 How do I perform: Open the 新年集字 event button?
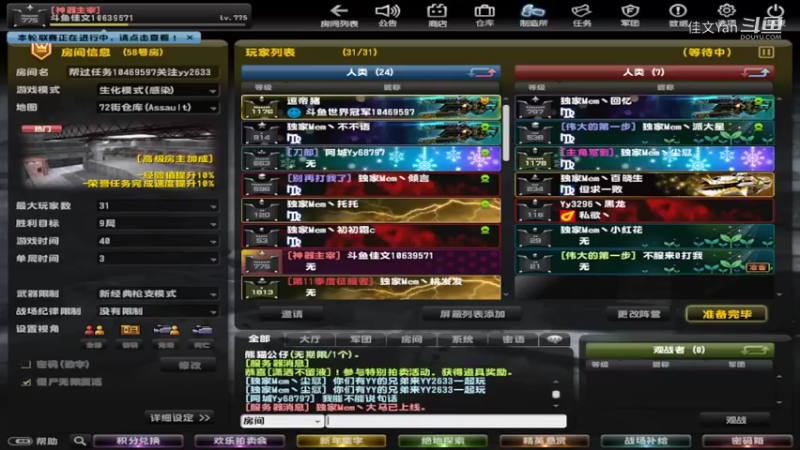341,441
